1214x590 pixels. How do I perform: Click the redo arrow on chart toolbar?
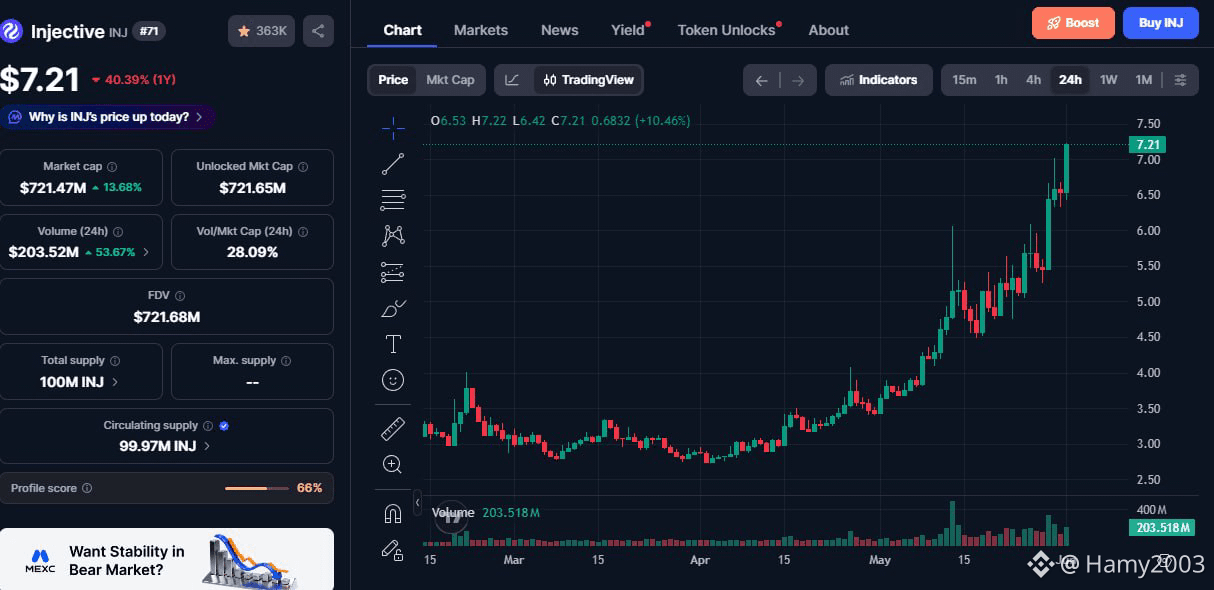797,80
